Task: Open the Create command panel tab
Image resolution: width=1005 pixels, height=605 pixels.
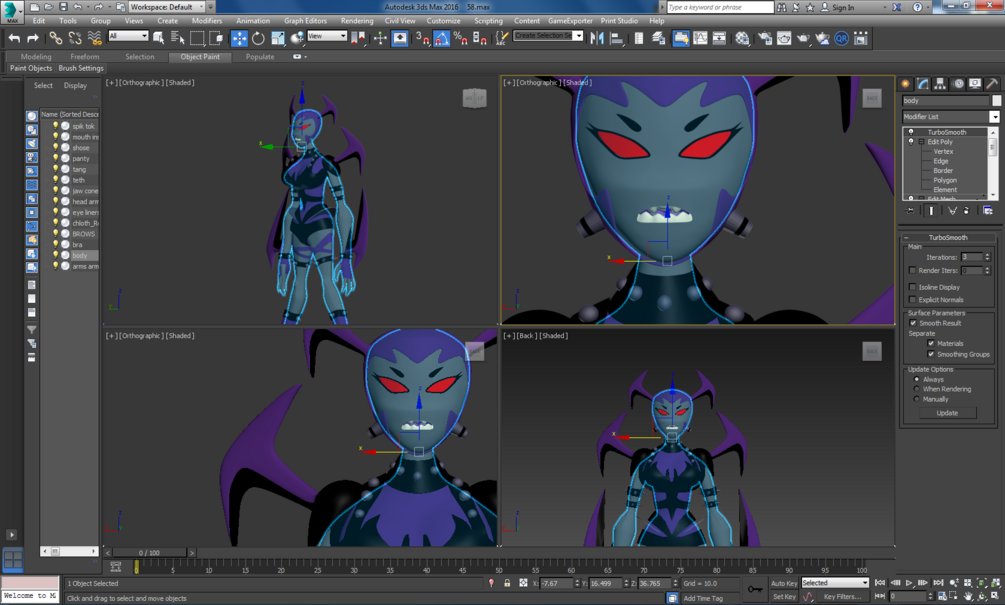Action: pyautogui.click(x=906, y=84)
